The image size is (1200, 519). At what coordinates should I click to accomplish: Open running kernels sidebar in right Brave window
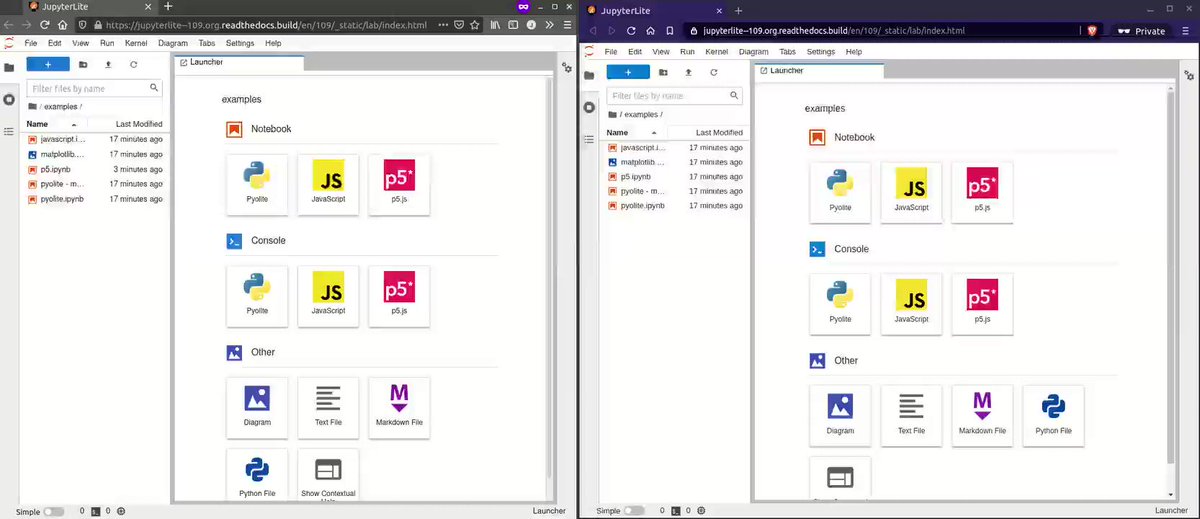[x=590, y=107]
